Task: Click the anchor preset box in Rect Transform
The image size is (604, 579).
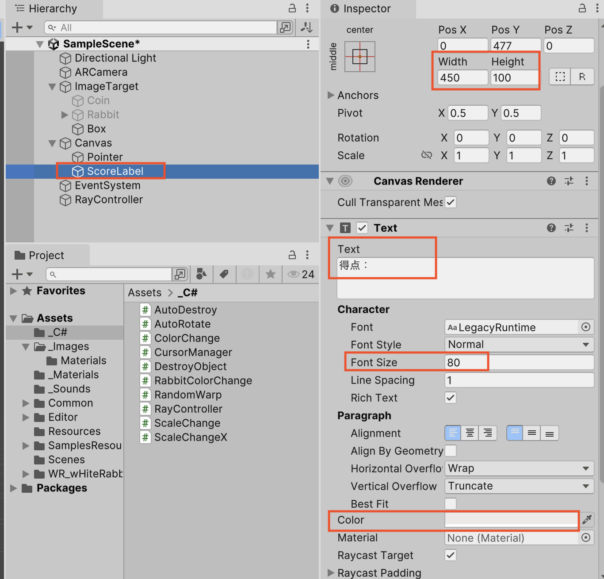Action: 360,56
